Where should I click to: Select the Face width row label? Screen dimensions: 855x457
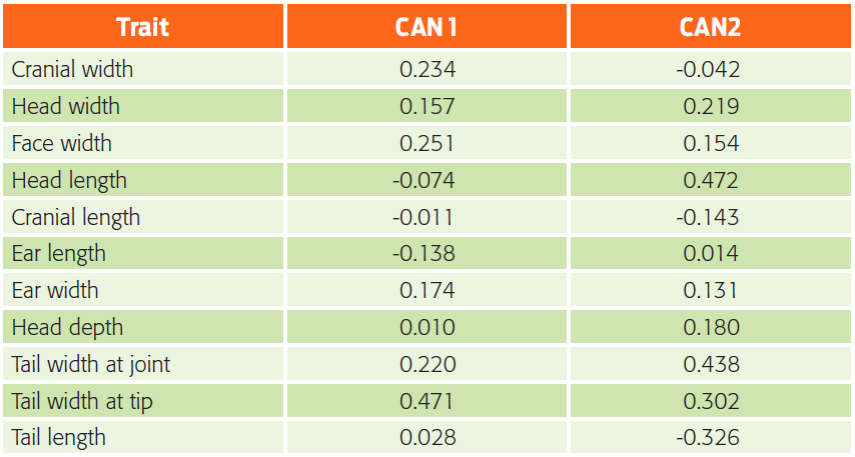pos(62,143)
